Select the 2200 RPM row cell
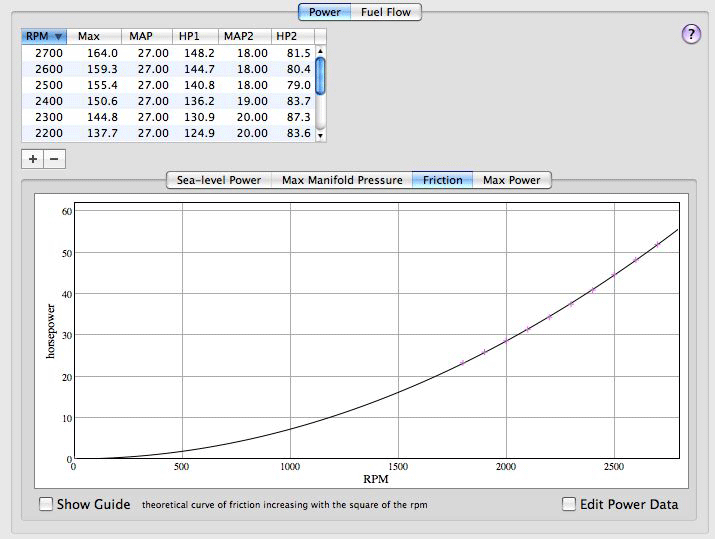Screen dimensions: 715x539 (49, 133)
